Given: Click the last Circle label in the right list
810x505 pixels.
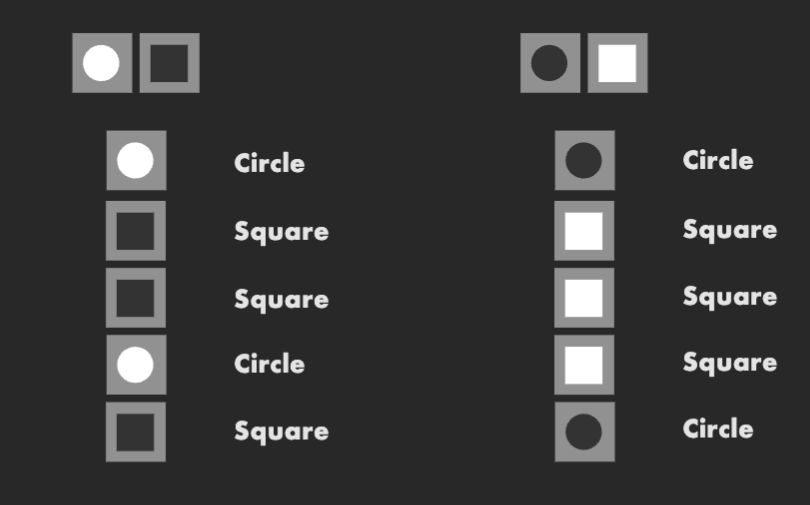Looking at the screenshot, I should pyautogui.click(x=718, y=429).
